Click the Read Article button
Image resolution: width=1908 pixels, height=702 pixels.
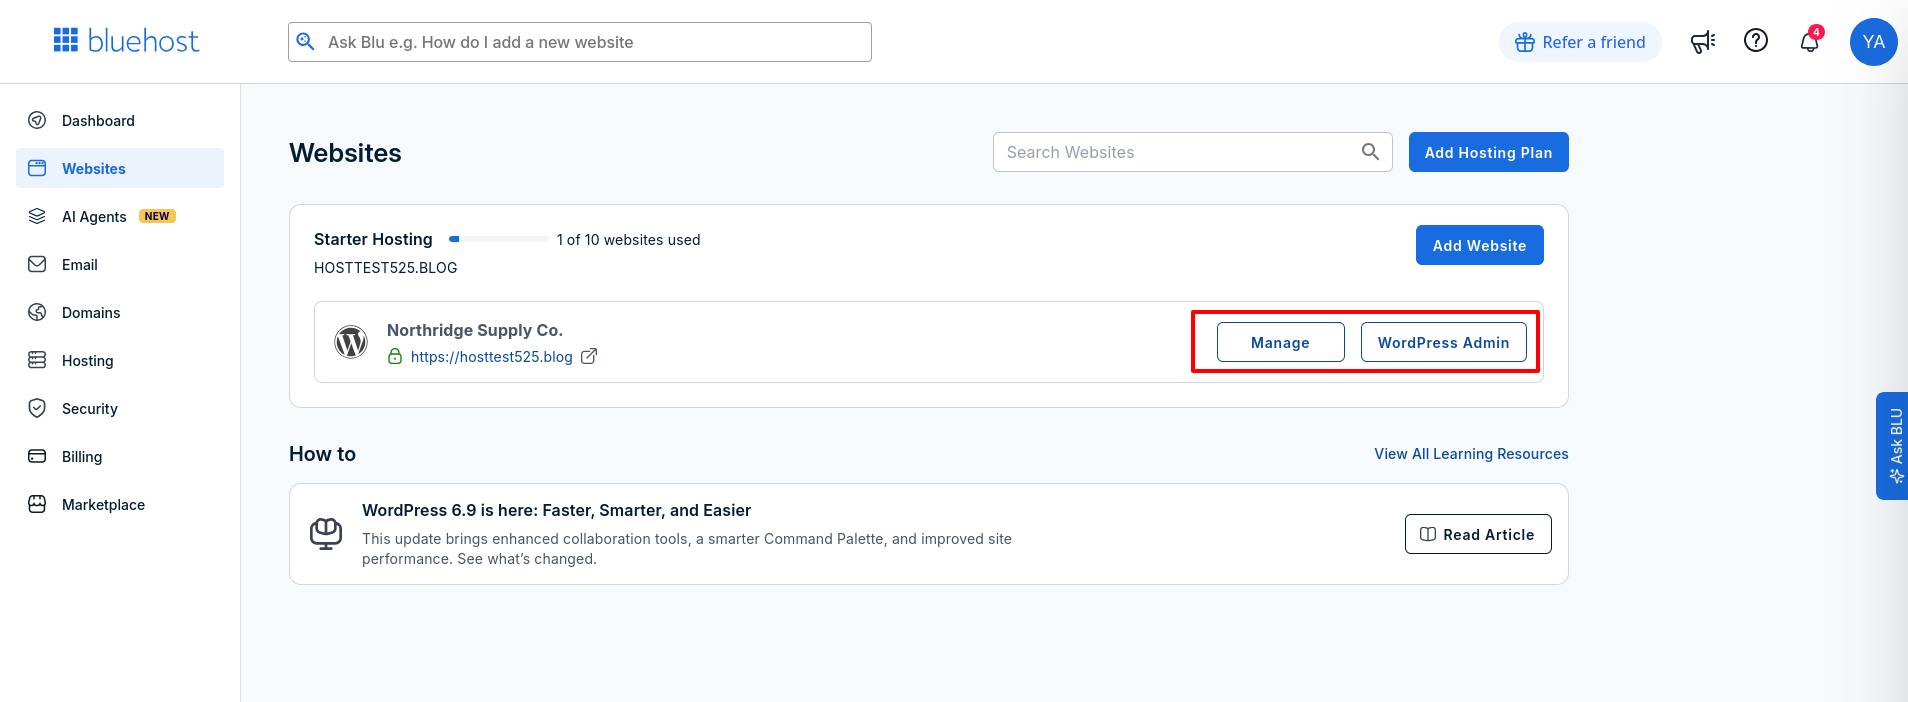pyautogui.click(x=1478, y=534)
